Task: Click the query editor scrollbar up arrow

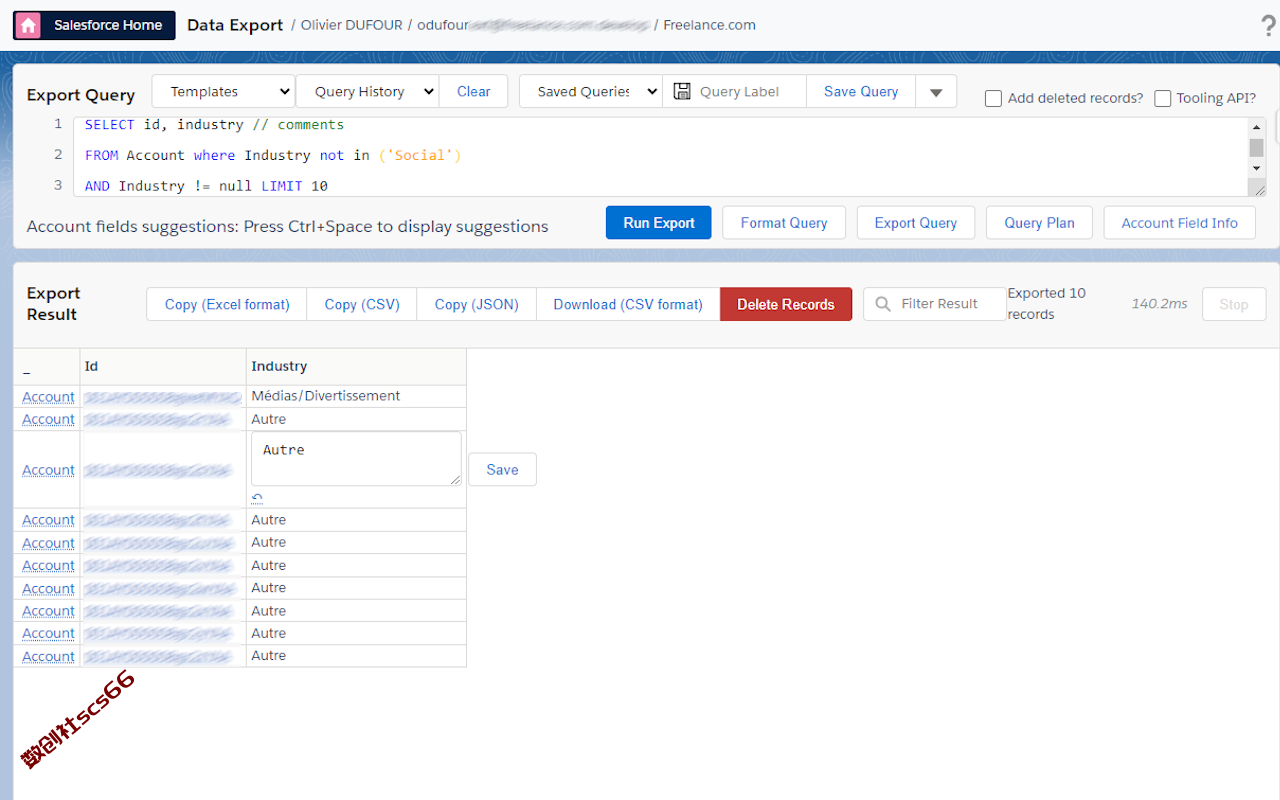Action: coord(1257,126)
